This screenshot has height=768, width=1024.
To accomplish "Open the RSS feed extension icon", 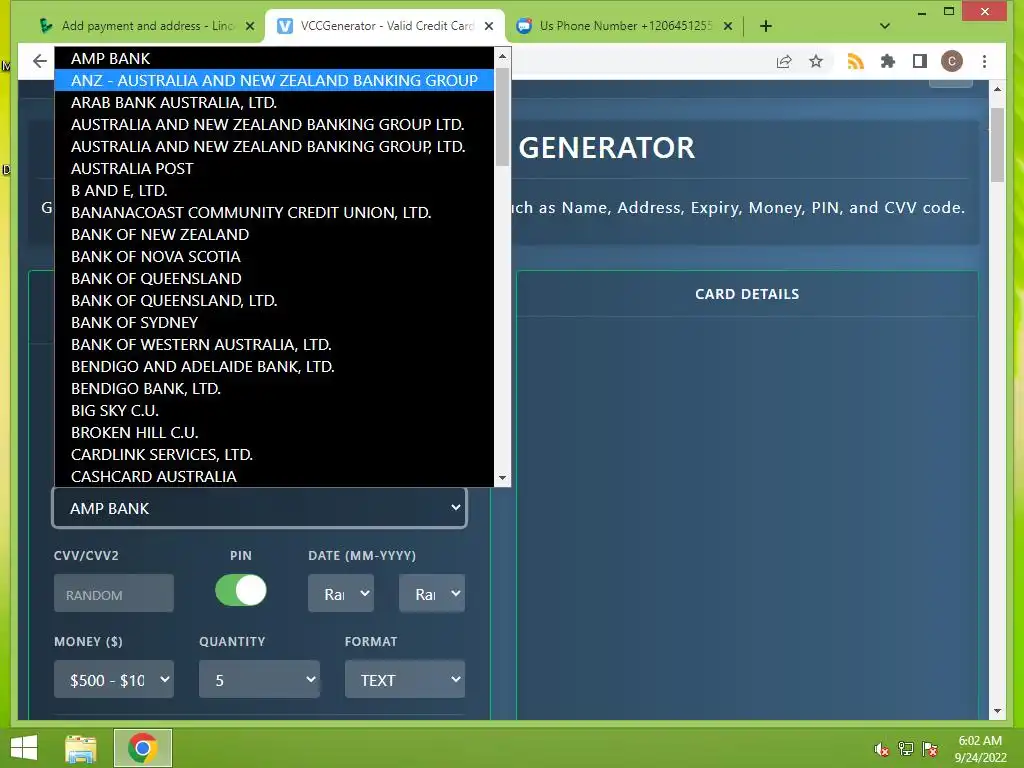I will point(856,61).
